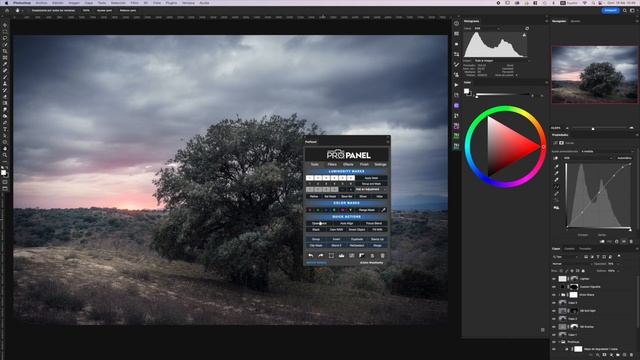Create new adjustment layer icon in Layers panel

pos(611,354)
